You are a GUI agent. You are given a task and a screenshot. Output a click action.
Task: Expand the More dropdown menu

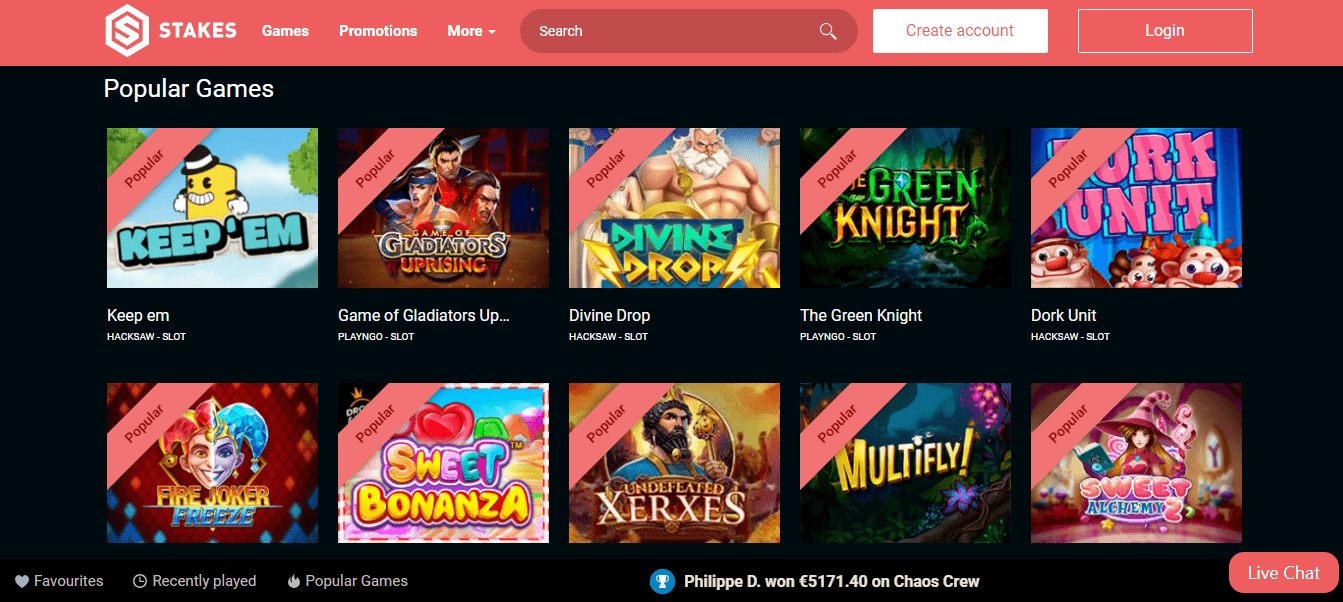[471, 31]
